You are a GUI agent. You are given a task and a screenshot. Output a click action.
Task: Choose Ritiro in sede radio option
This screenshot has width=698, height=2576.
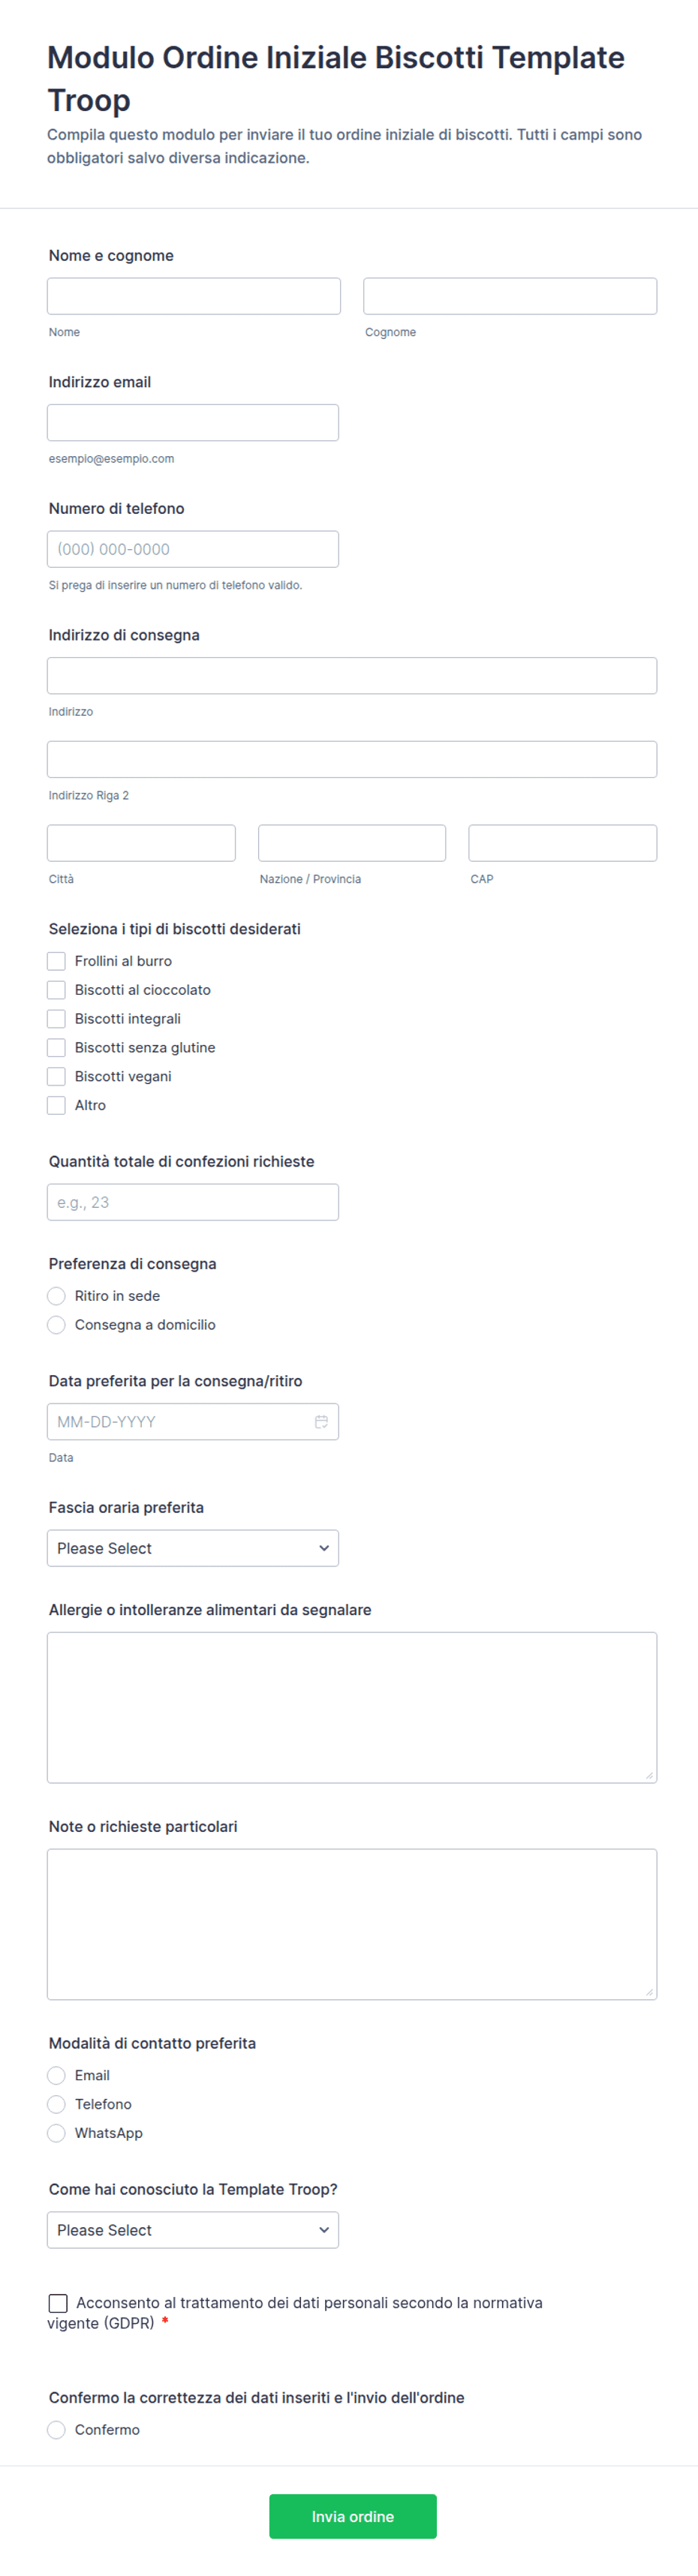pyautogui.click(x=56, y=1296)
